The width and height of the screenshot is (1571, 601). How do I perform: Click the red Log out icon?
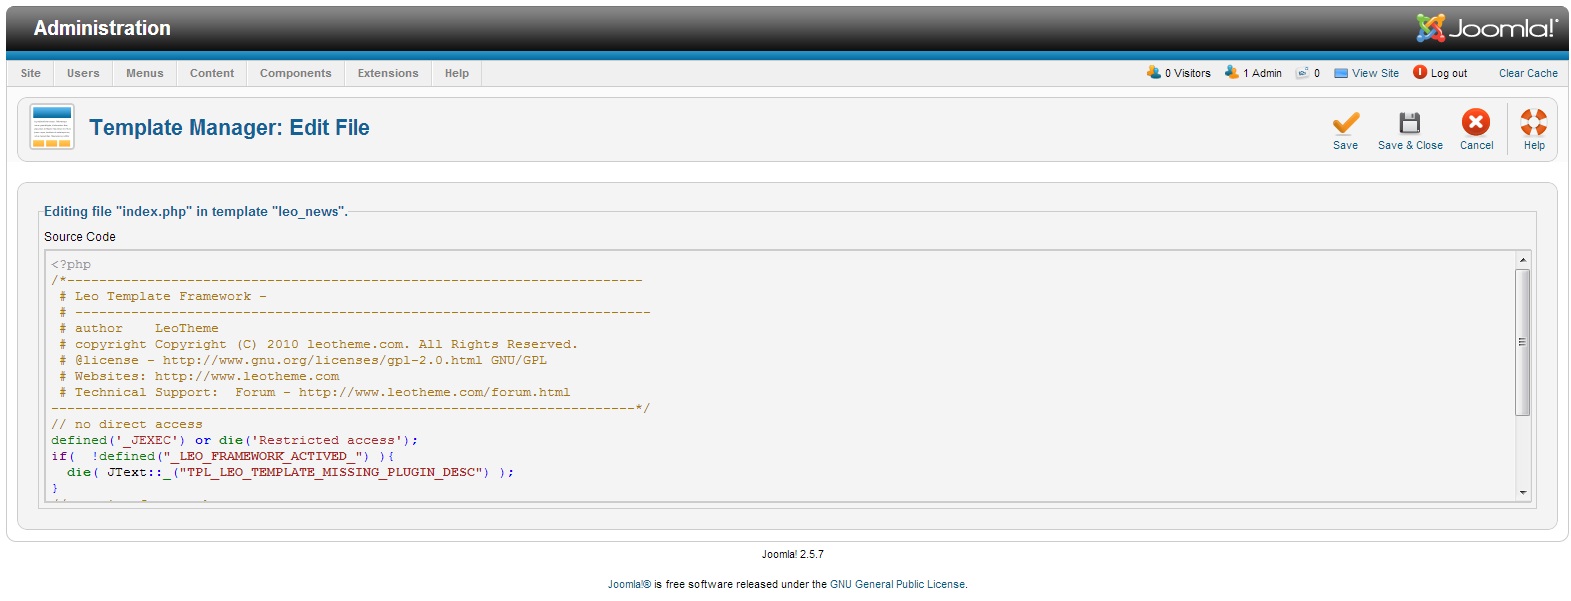point(1420,72)
